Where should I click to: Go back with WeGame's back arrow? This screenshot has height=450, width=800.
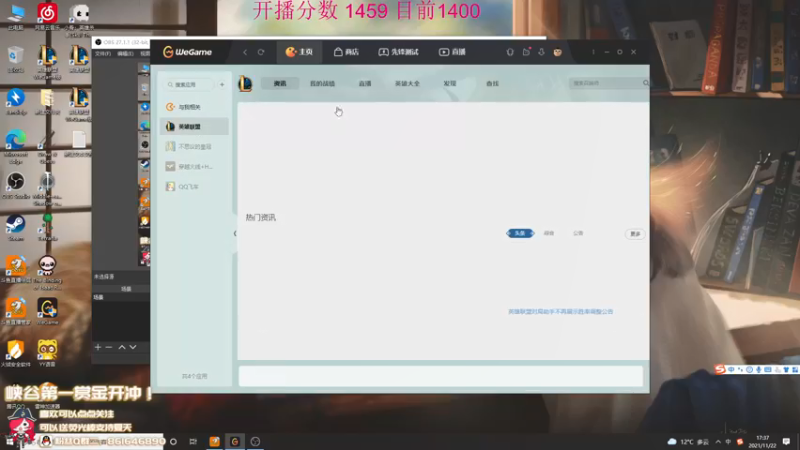[x=245, y=52]
